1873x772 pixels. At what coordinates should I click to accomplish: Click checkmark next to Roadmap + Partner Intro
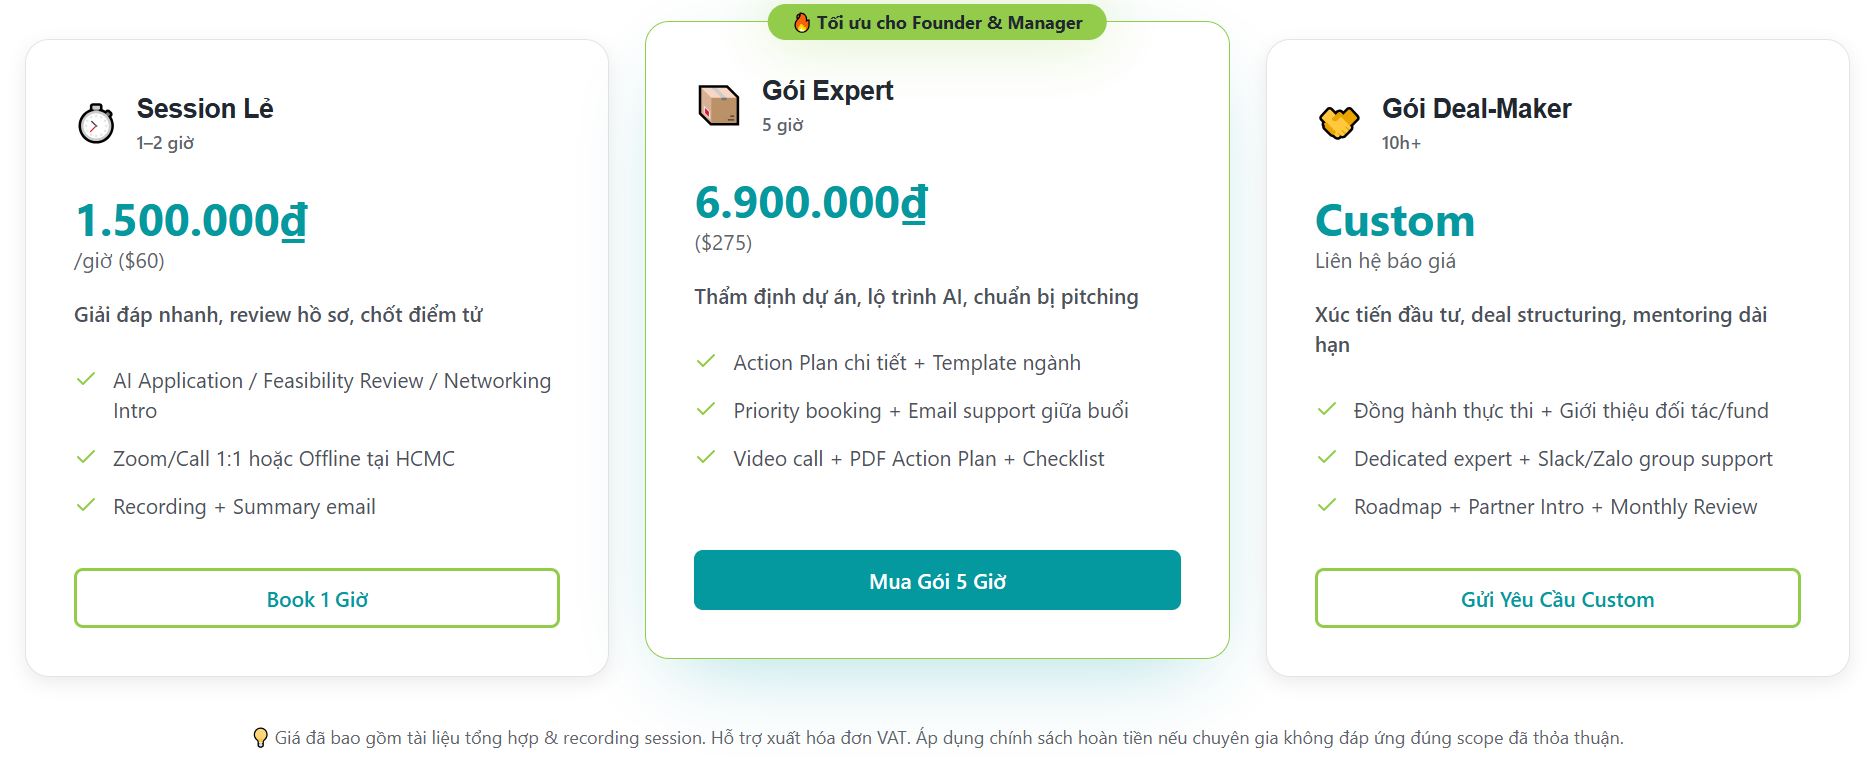(1327, 506)
